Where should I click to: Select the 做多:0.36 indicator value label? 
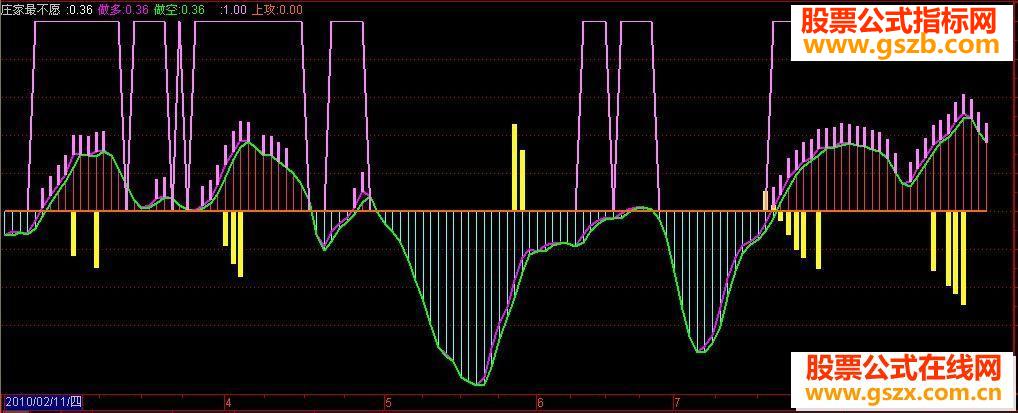pos(123,10)
